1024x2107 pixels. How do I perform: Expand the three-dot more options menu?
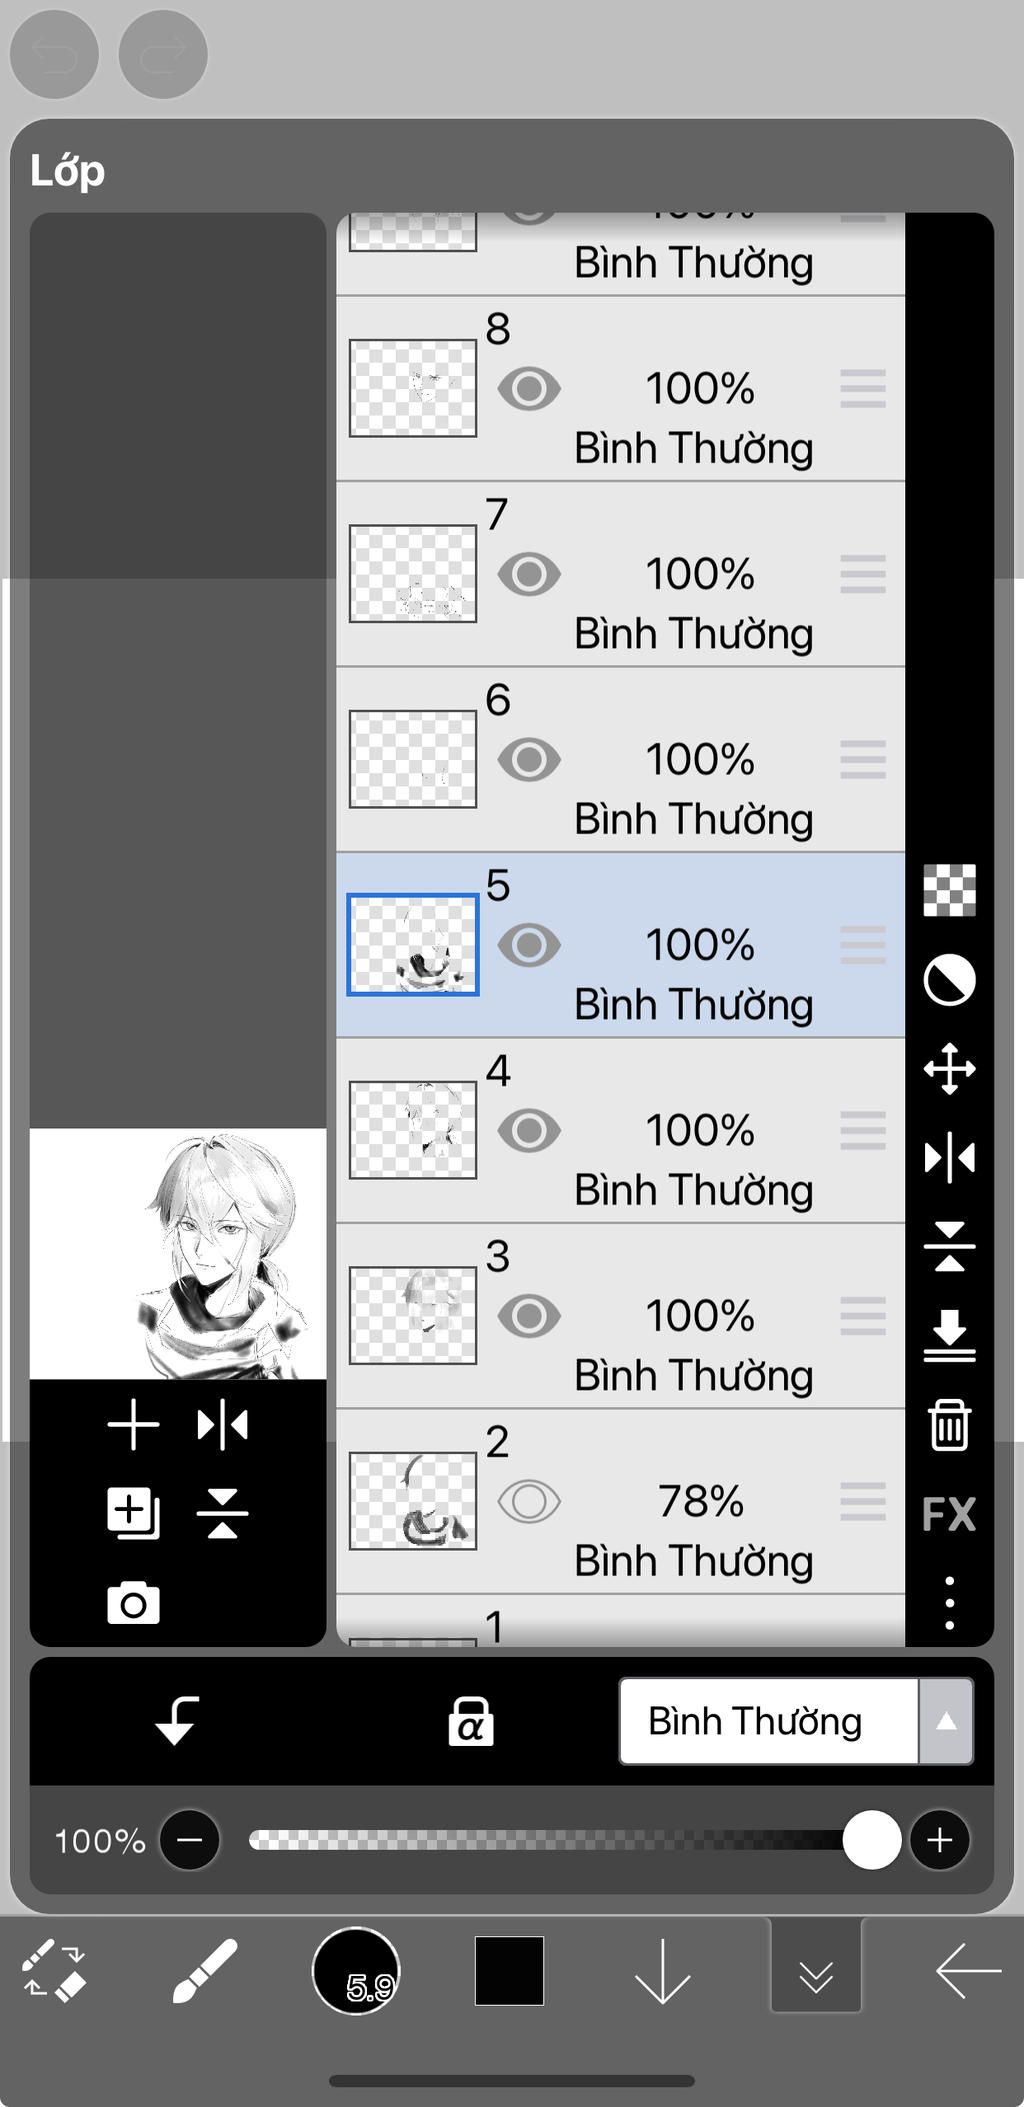[x=949, y=1603]
